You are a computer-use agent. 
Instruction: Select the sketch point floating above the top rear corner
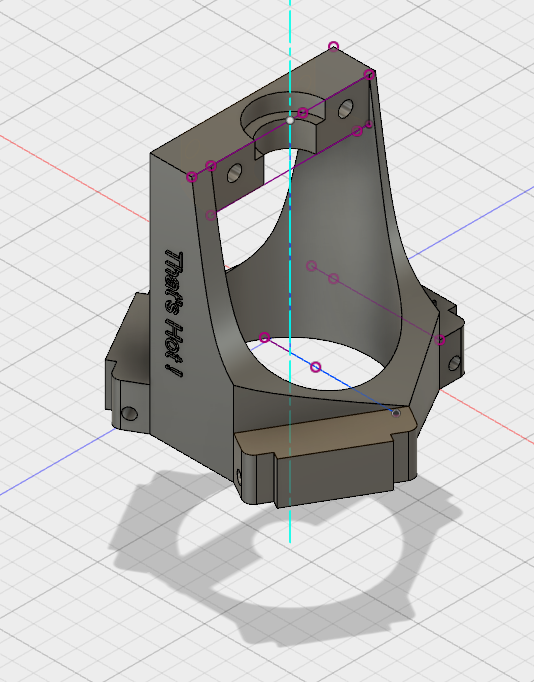[x=333, y=46]
